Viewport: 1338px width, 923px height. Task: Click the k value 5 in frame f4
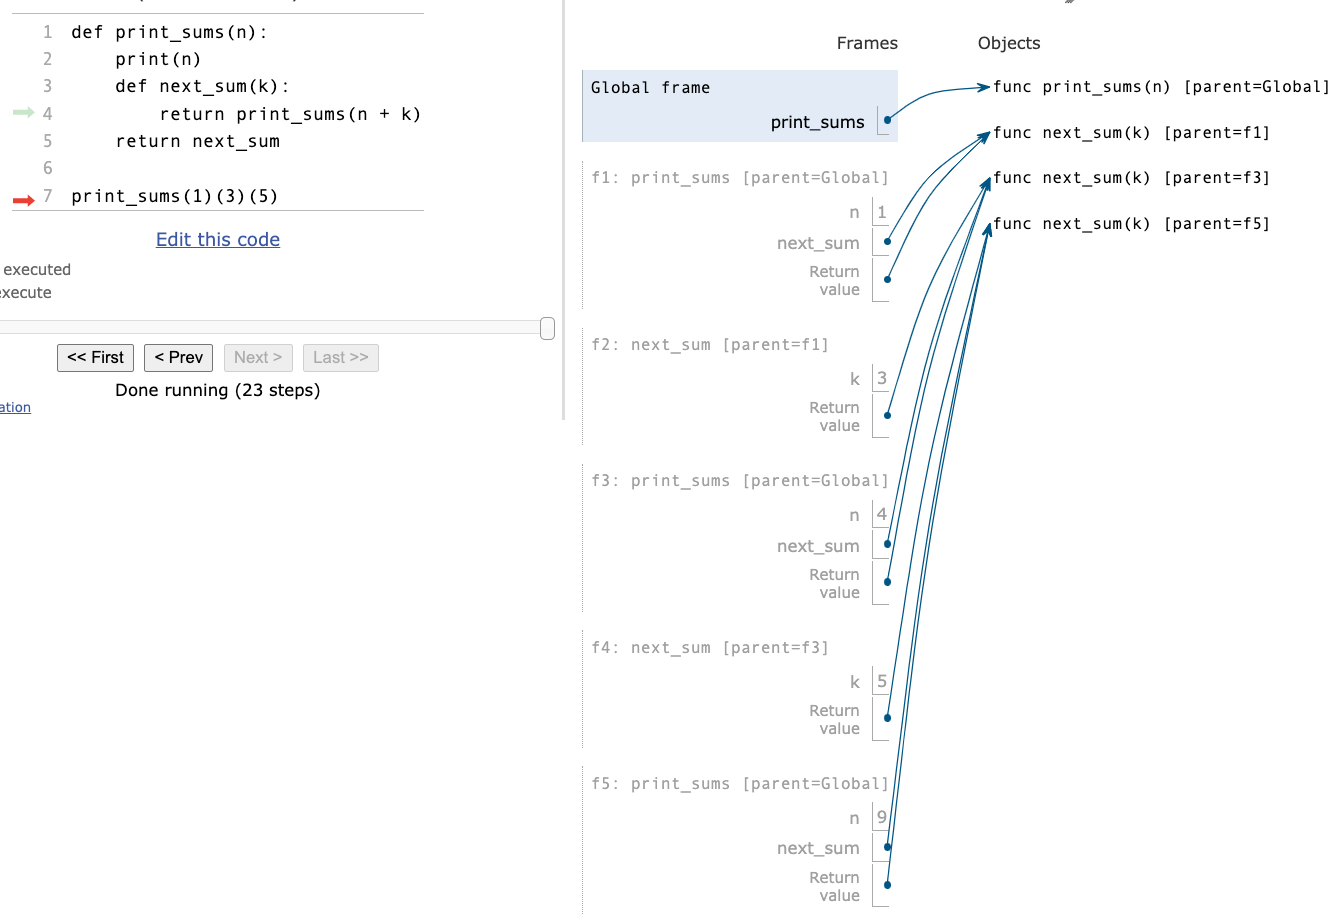pos(881,681)
